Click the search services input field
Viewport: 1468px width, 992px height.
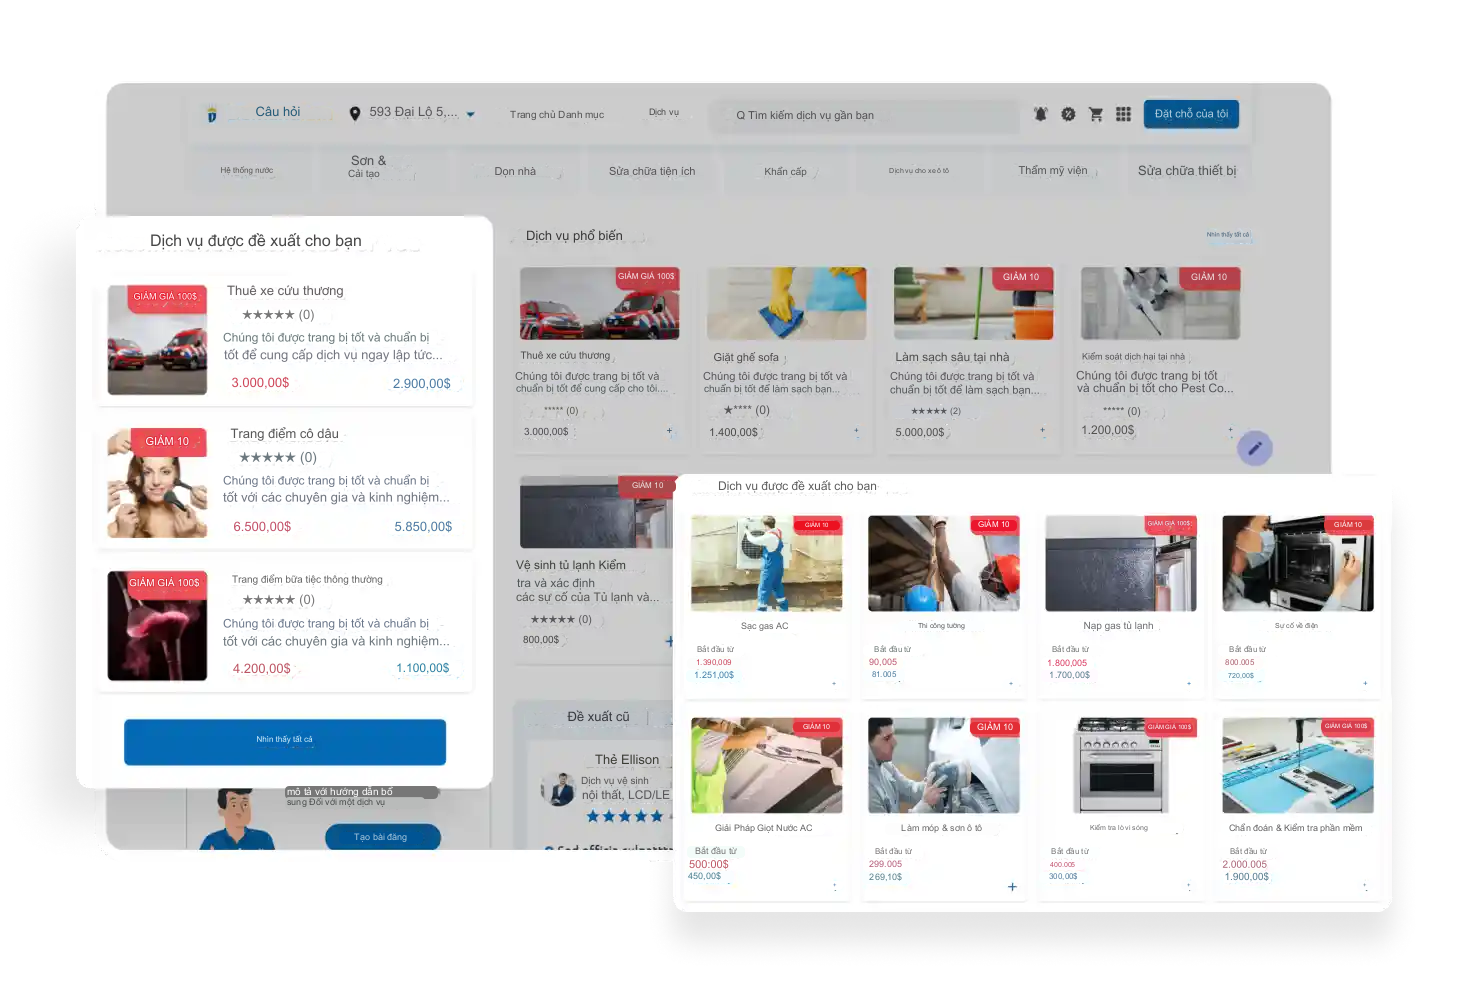point(865,115)
